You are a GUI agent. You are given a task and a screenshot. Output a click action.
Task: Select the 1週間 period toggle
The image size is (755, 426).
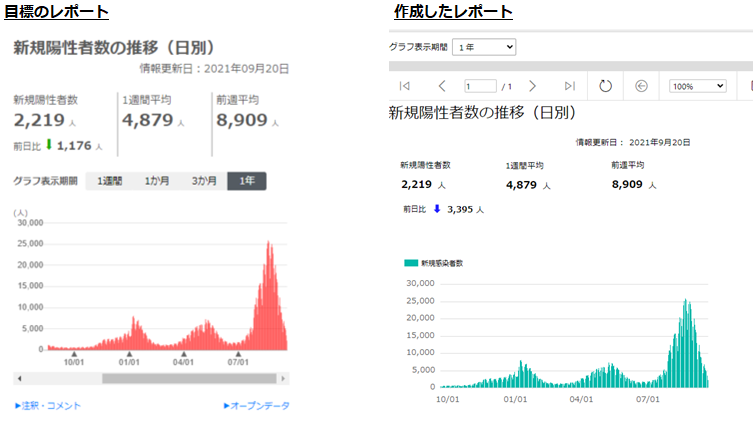click(109, 181)
